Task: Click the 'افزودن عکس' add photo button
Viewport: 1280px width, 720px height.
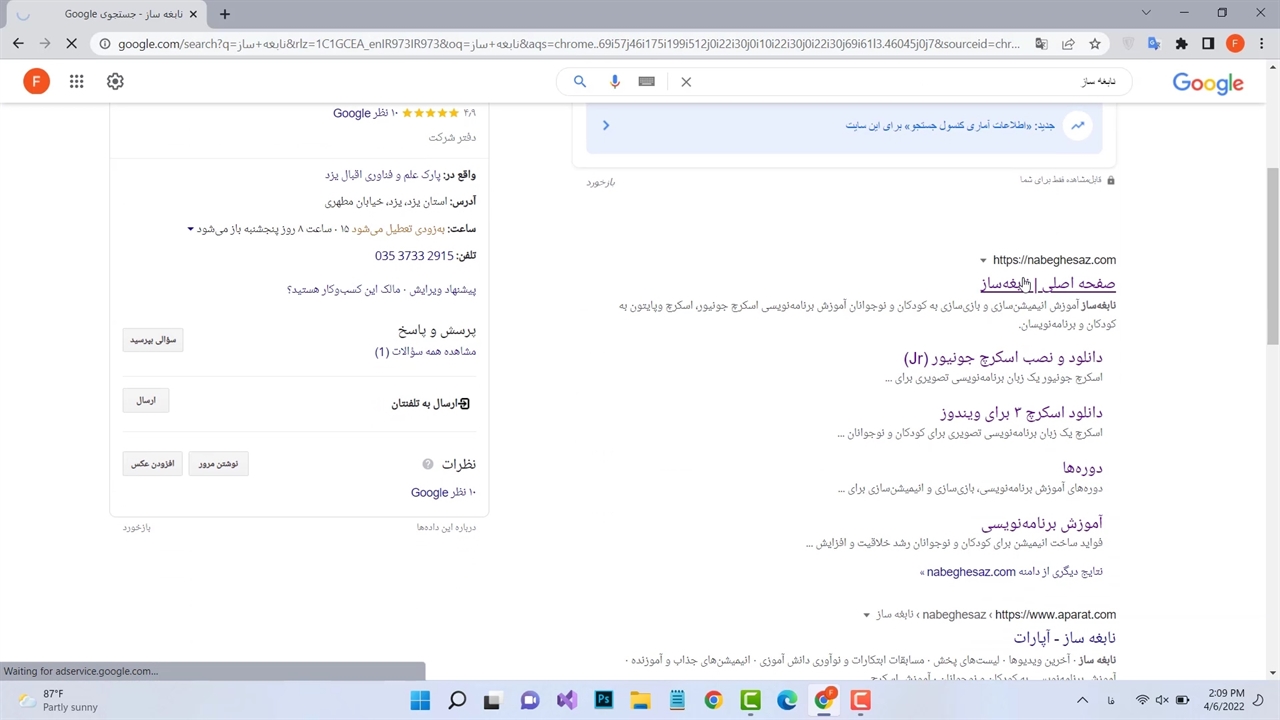Action: click(x=152, y=464)
